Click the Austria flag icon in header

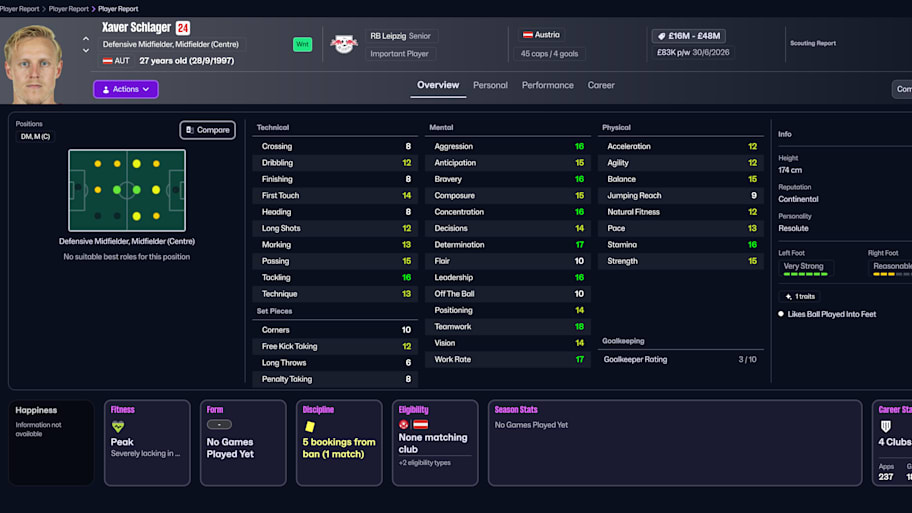pyautogui.click(x=528, y=35)
